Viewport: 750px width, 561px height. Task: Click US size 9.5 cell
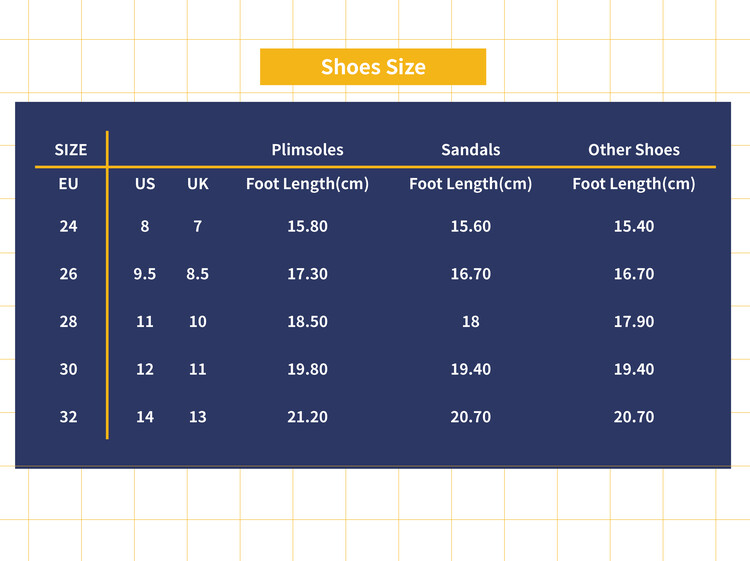[145, 274]
